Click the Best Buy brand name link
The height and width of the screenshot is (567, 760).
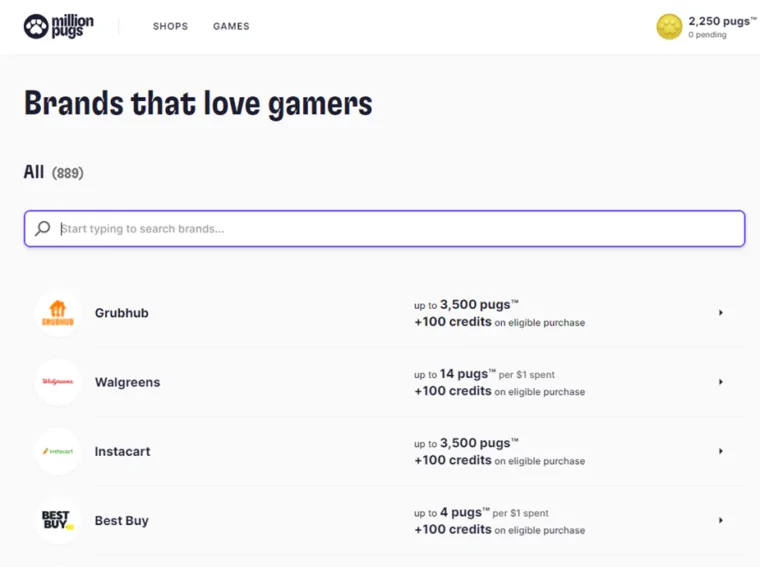tap(121, 520)
